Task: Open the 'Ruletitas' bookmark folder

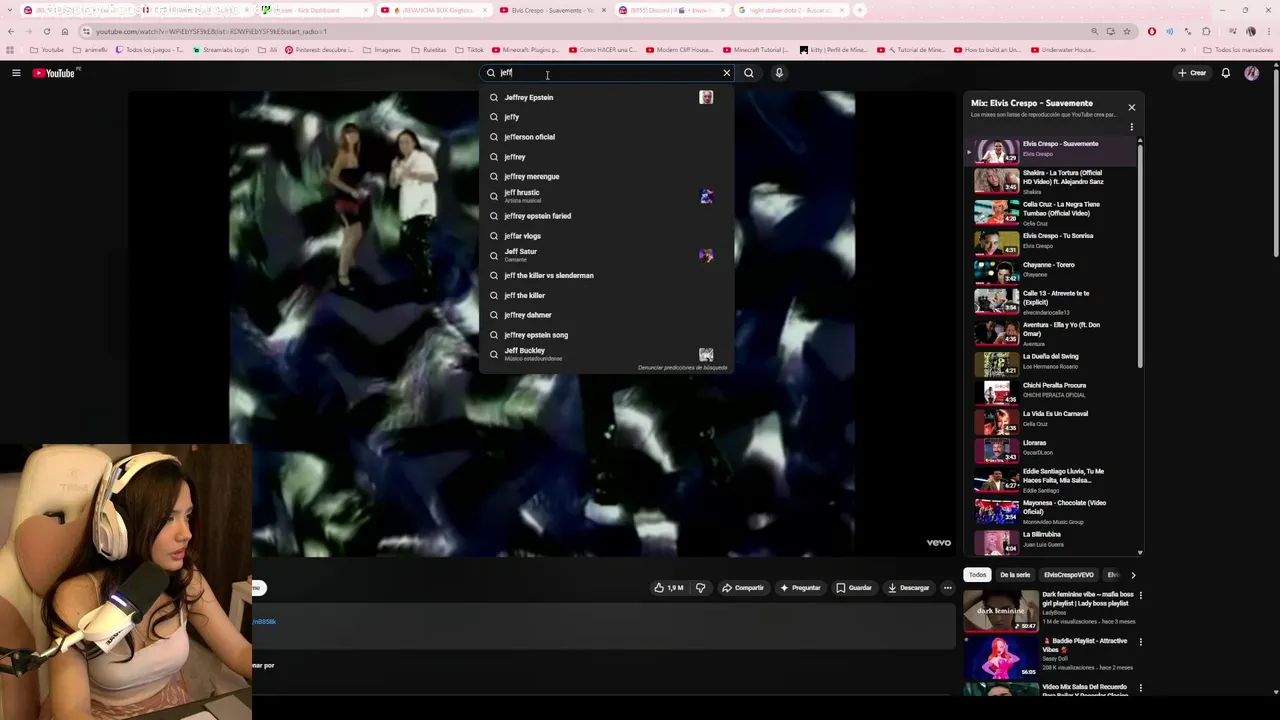Action: [429, 50]
